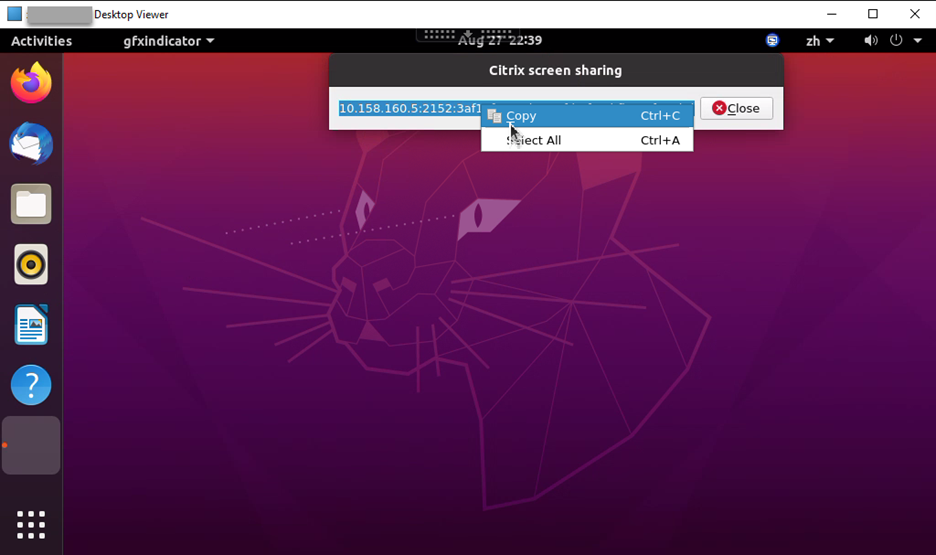Viewport: 936px width, 555px height.
Task: Open Firefox from the dock
Action: click(x=31, y=83)
